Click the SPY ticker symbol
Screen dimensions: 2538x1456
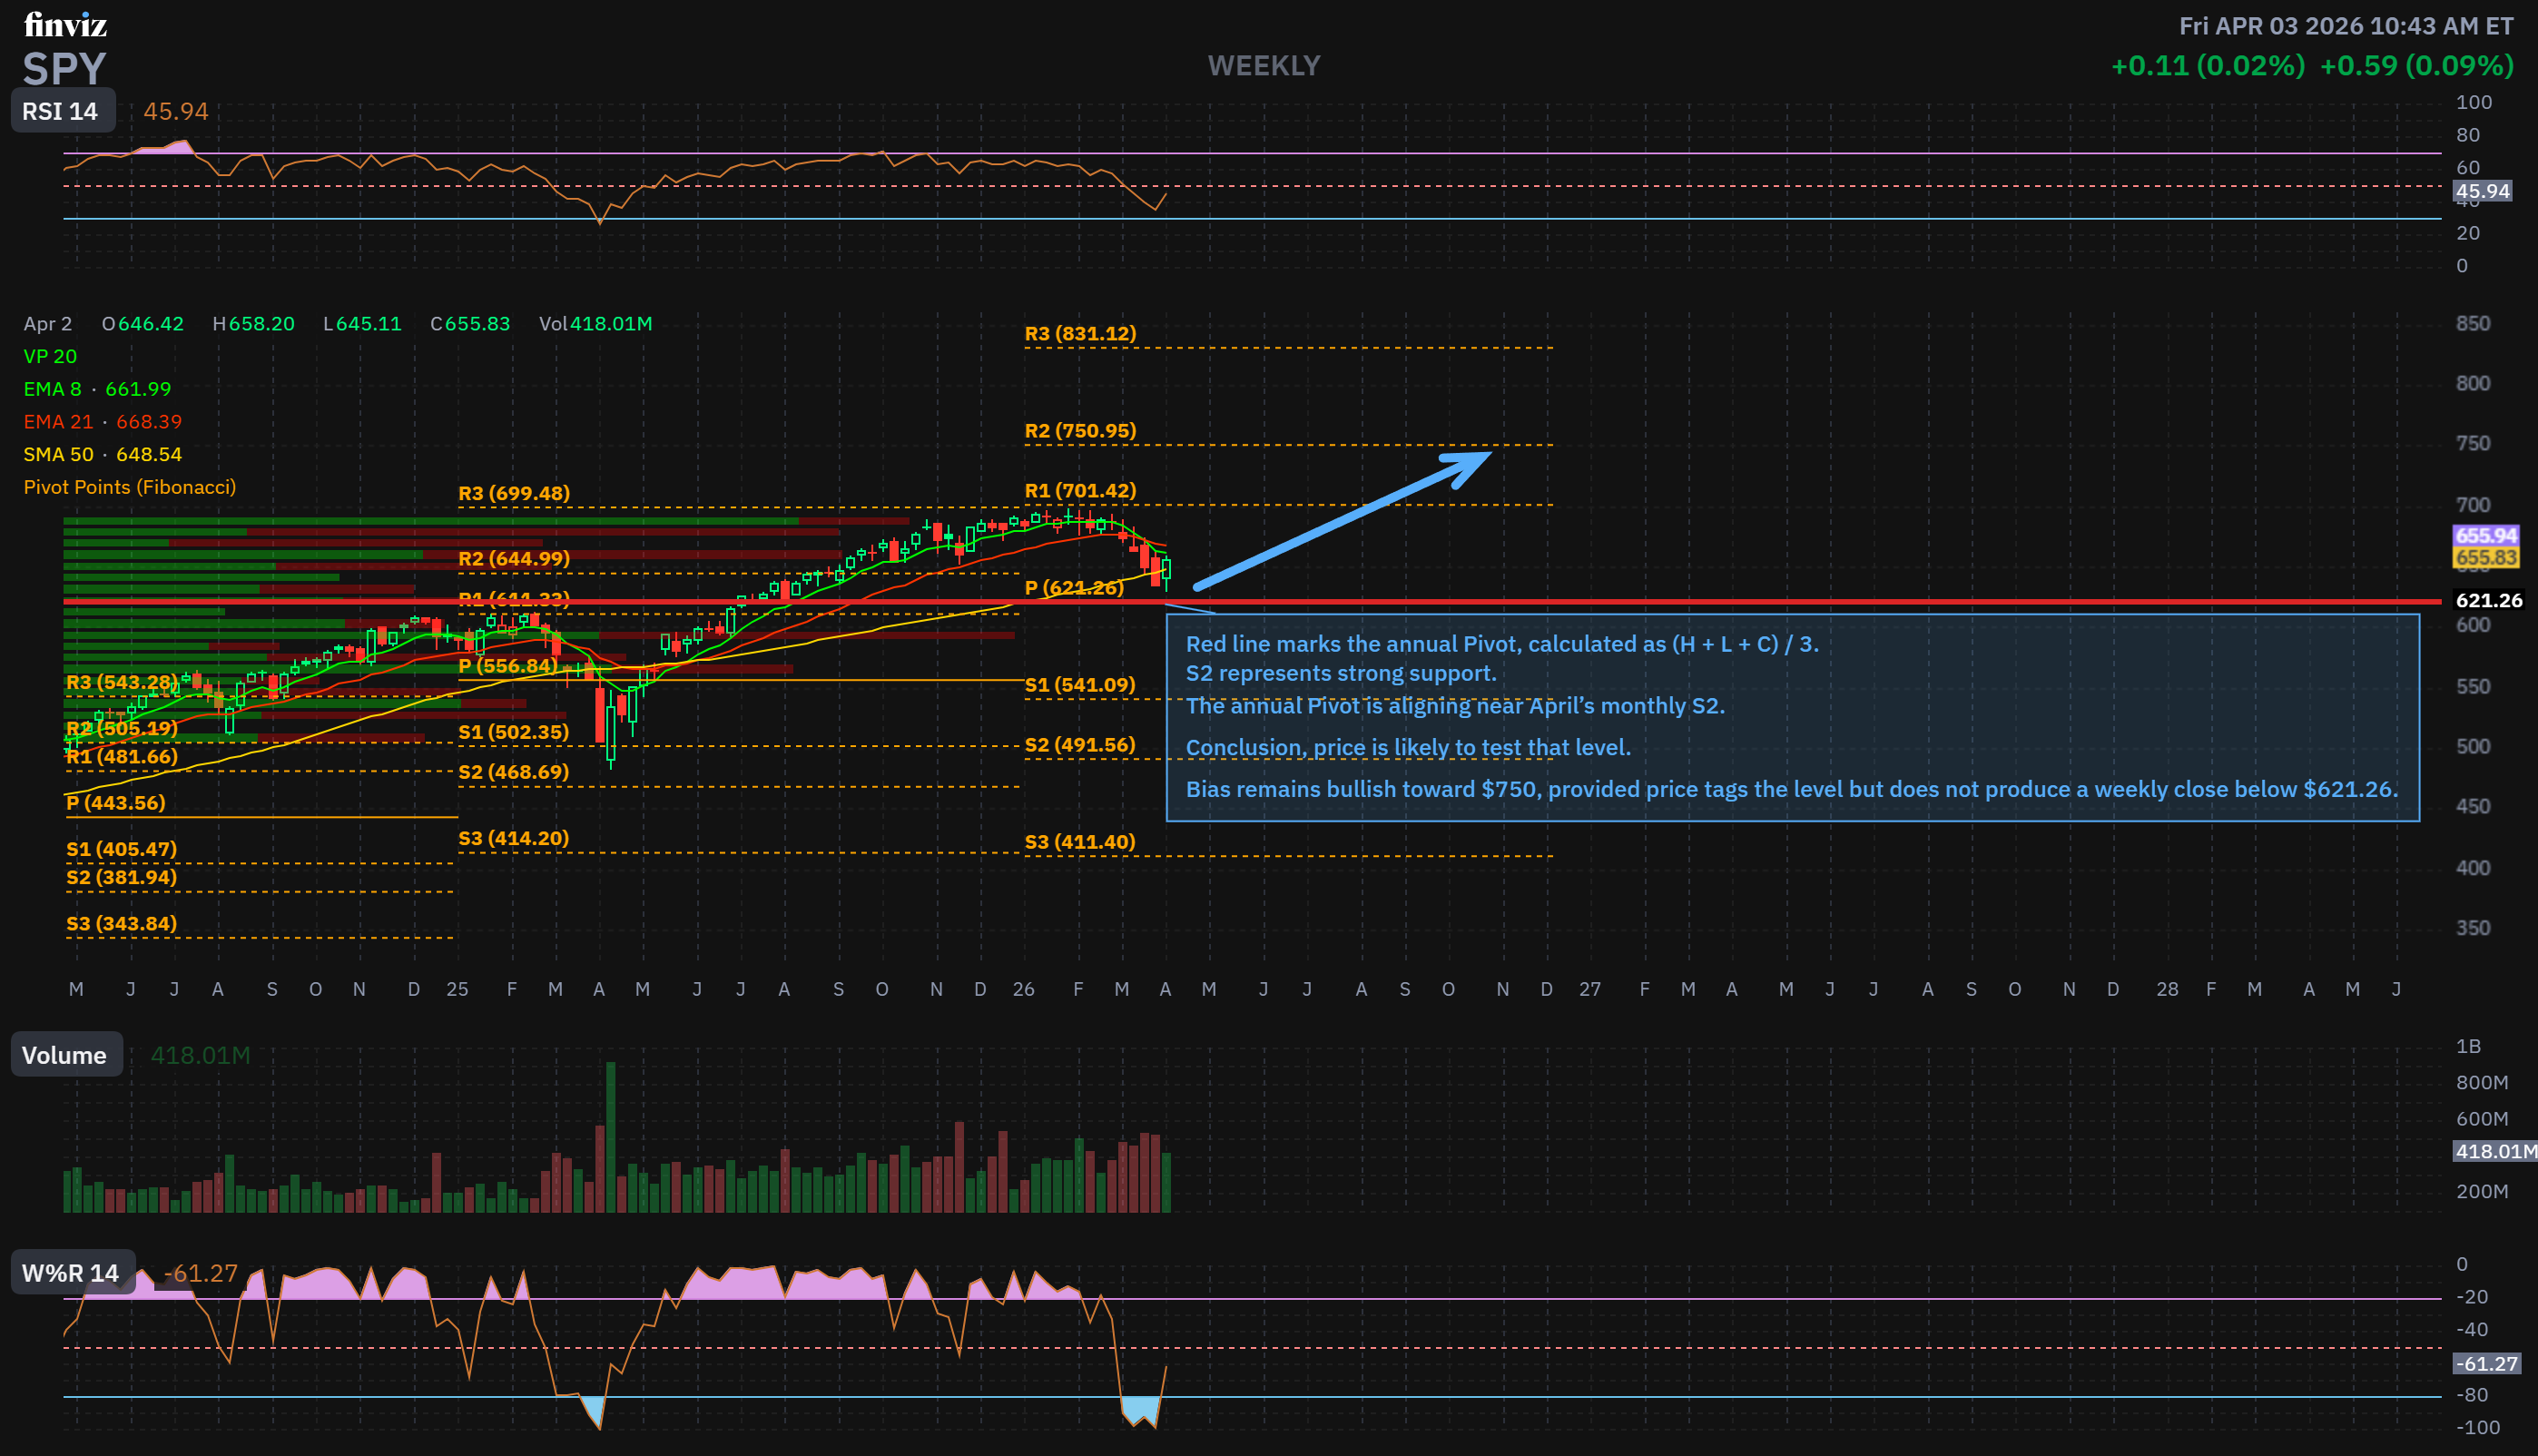[64, 69]
